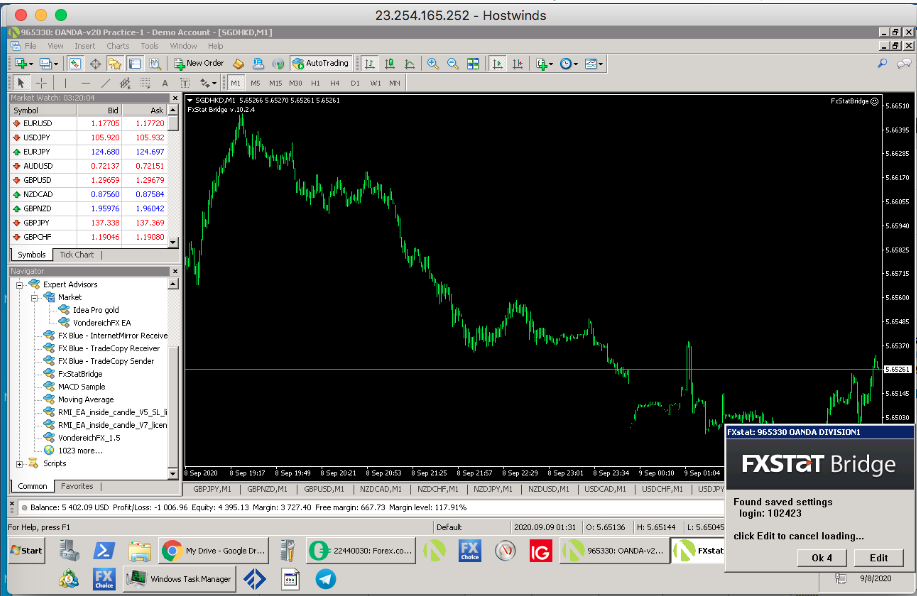Viewport: 917px width, 596px height.
Task: Switch chart to candlesticks display
Action: (389, 63)
